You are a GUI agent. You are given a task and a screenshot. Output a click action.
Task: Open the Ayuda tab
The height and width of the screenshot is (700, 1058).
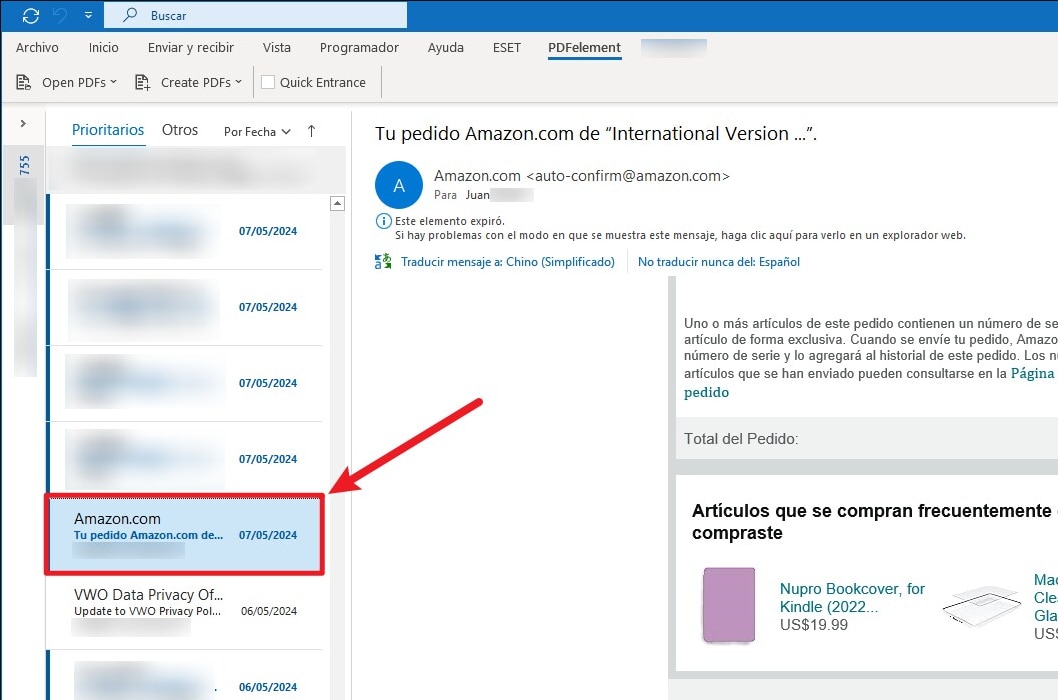pyautogui.click(x=445, y=47)
